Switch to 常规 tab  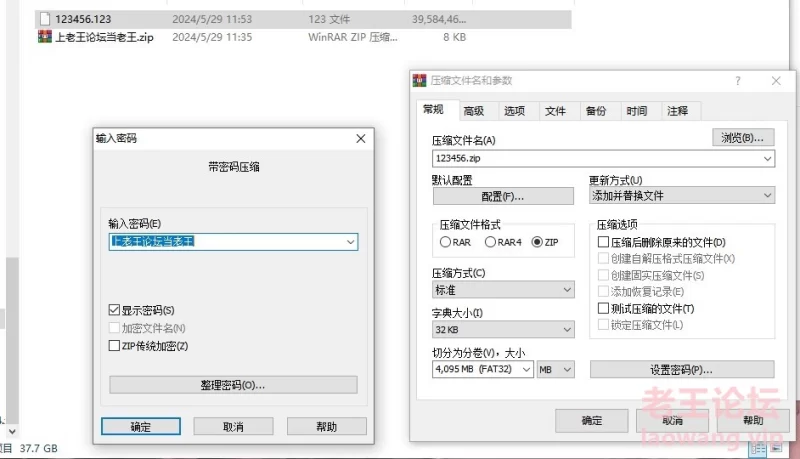click(x=433, y=110)
